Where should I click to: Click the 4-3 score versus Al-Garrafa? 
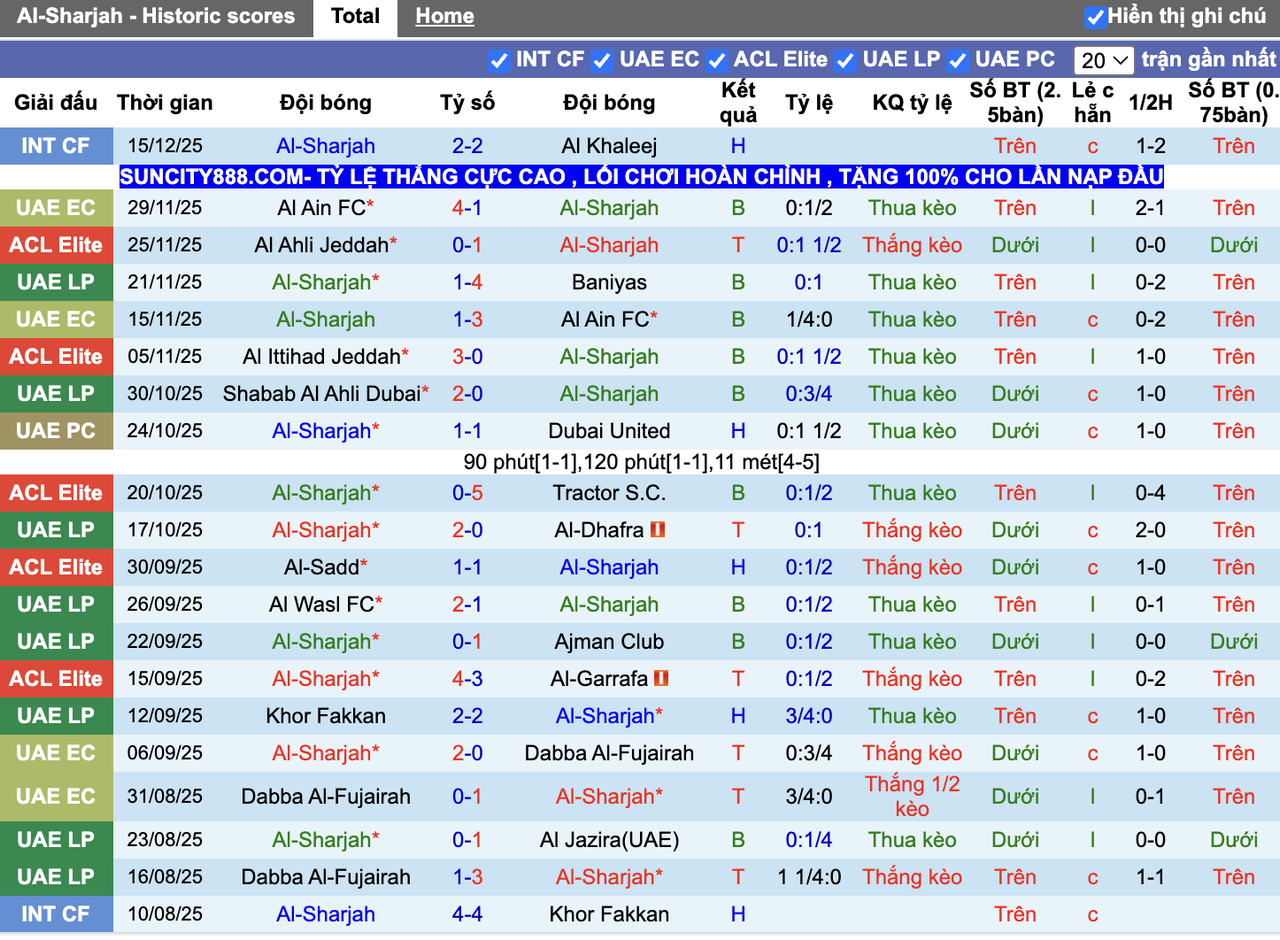pos(467,679)
